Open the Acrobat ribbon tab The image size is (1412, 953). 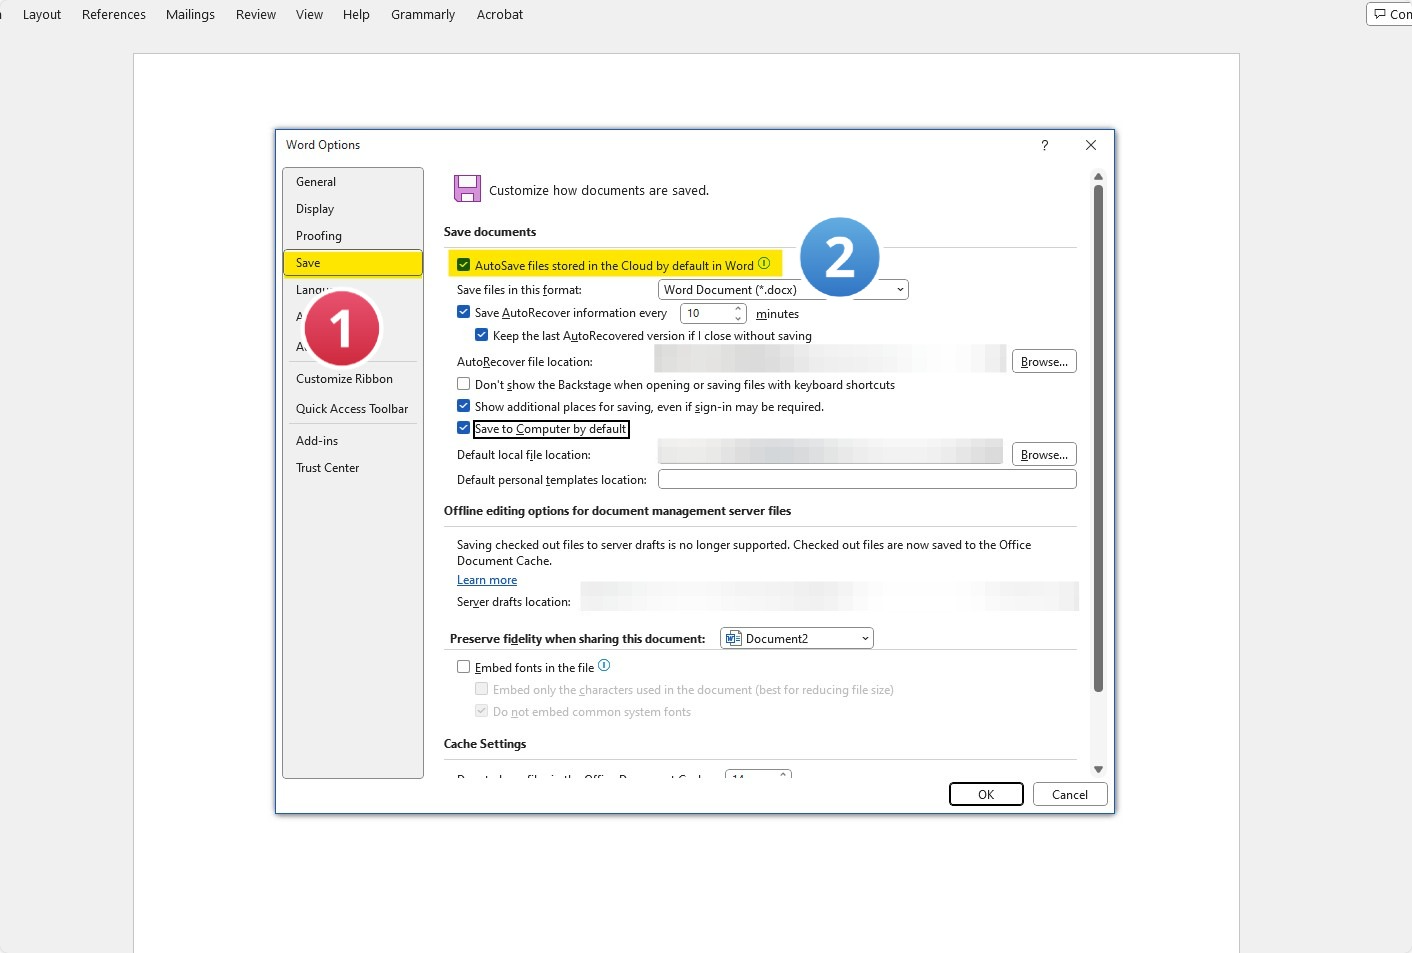pos(500,14)
